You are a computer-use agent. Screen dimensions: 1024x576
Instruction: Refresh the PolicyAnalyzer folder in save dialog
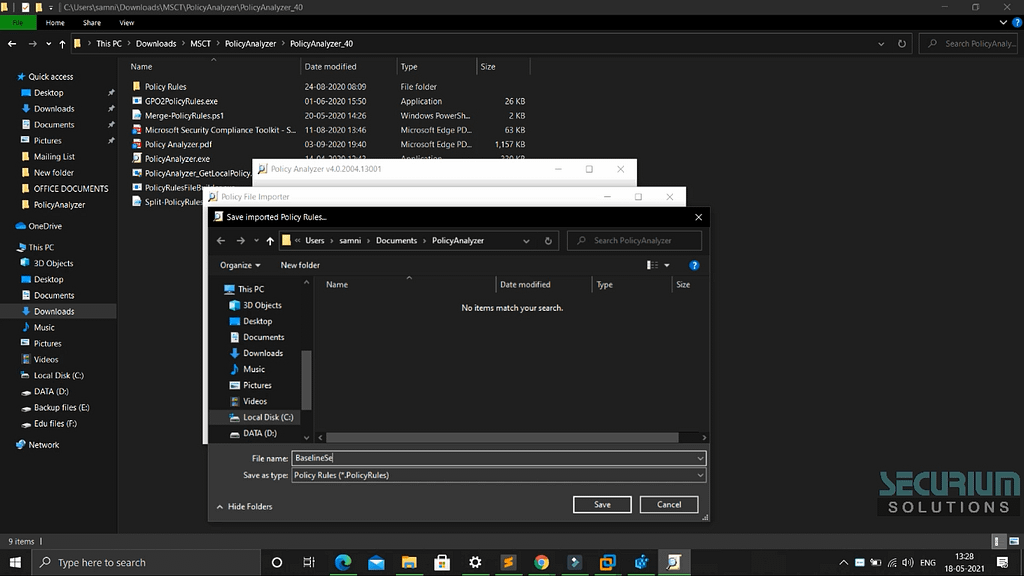point(548,241)
